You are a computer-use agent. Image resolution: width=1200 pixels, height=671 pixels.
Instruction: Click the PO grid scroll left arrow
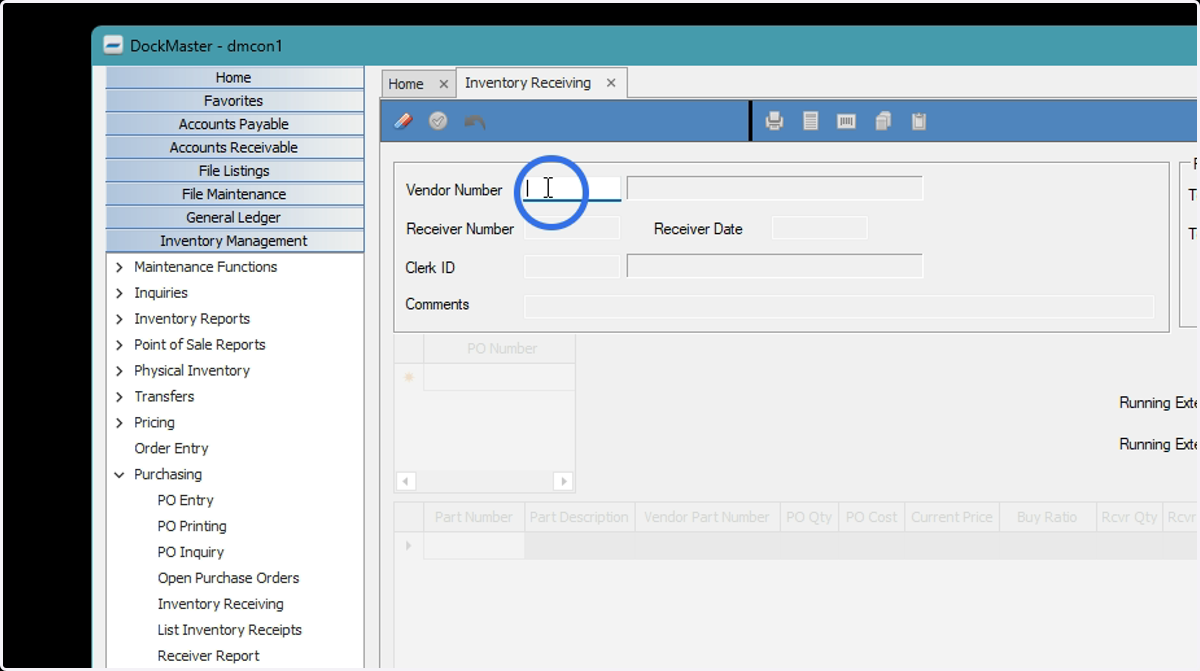[x=405, y=481]
